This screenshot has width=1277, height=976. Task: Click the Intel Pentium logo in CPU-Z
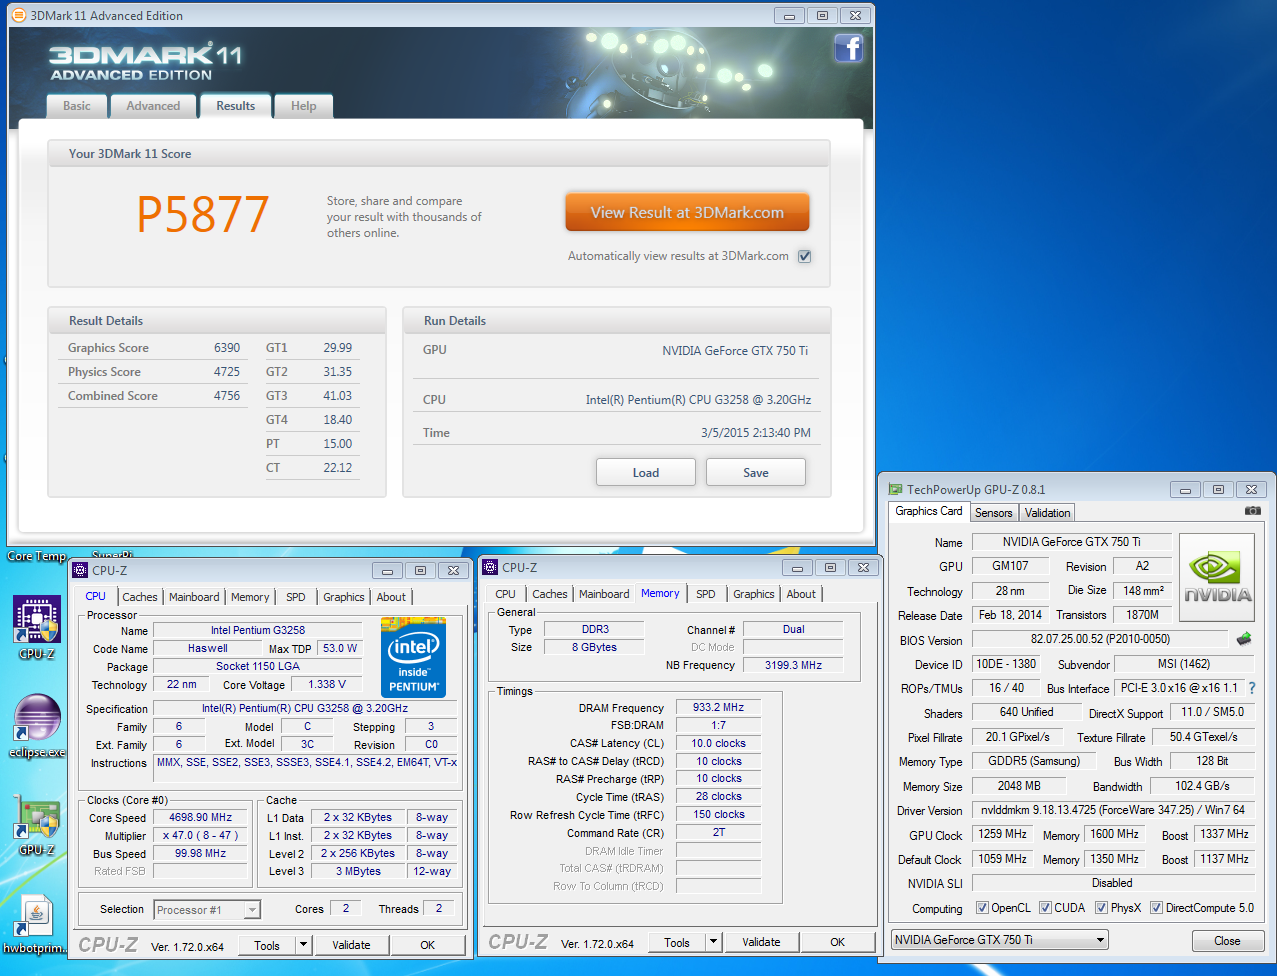pyautogui.click(x=413, y=657)
